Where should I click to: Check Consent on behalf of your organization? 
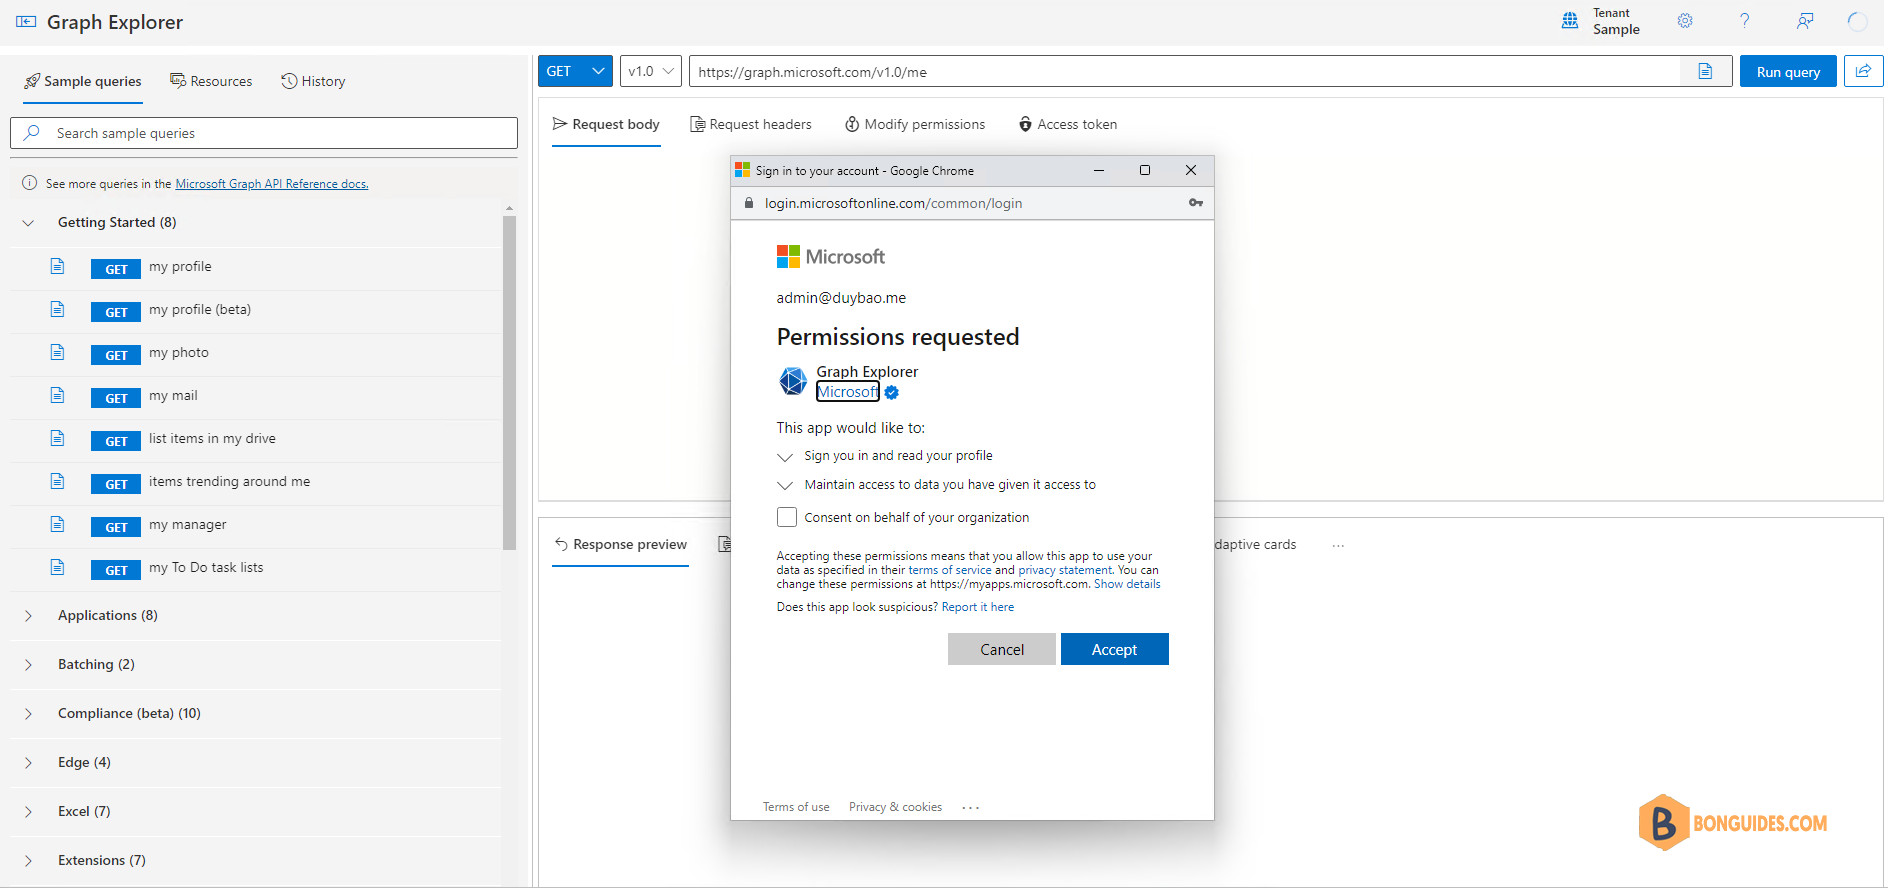pyautogui.click(x=787, y=517)
